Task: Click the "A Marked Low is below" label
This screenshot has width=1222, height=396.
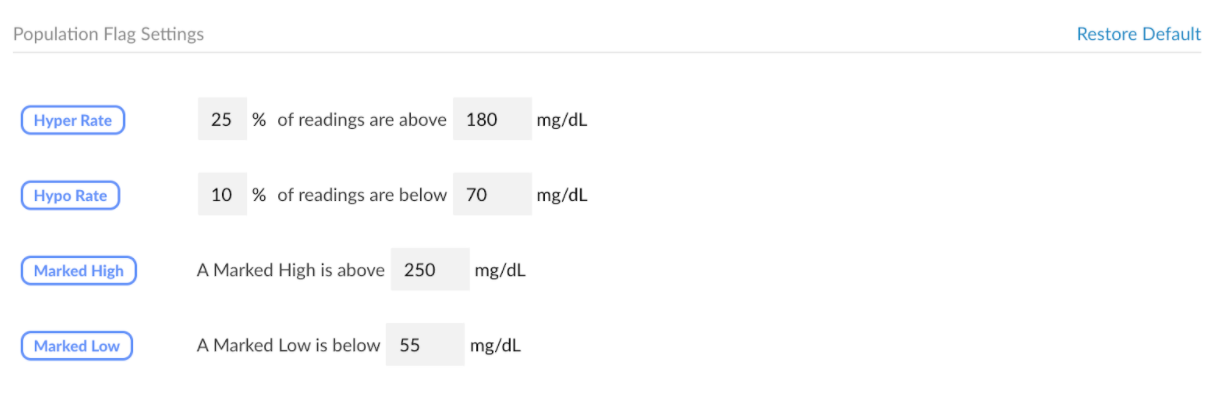Action: coord(289,345)
